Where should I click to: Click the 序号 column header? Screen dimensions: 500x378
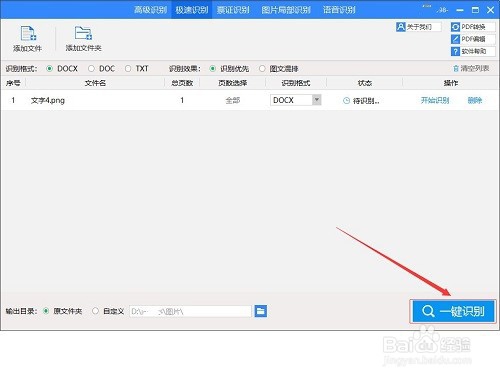pos(13,83)
